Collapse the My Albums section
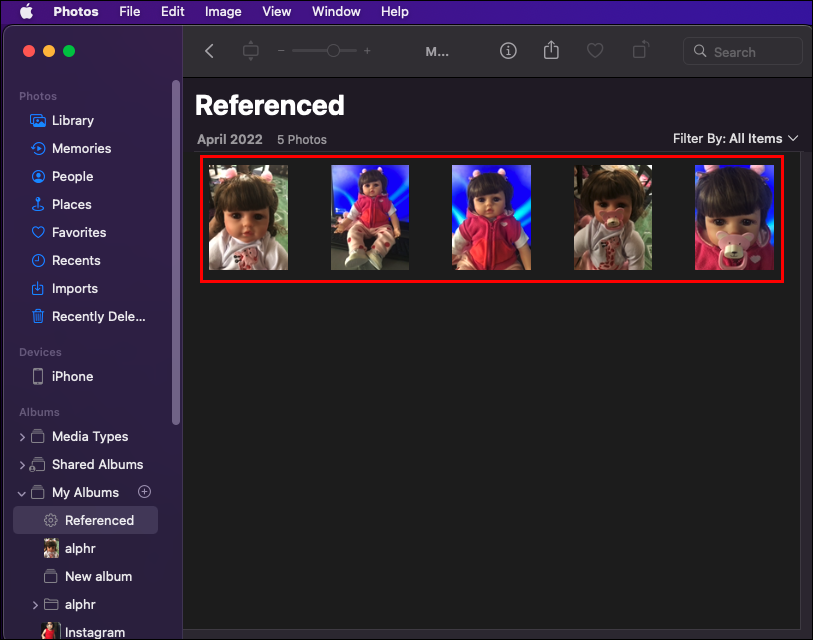813x640 pixels. click(x=22, y=493)
